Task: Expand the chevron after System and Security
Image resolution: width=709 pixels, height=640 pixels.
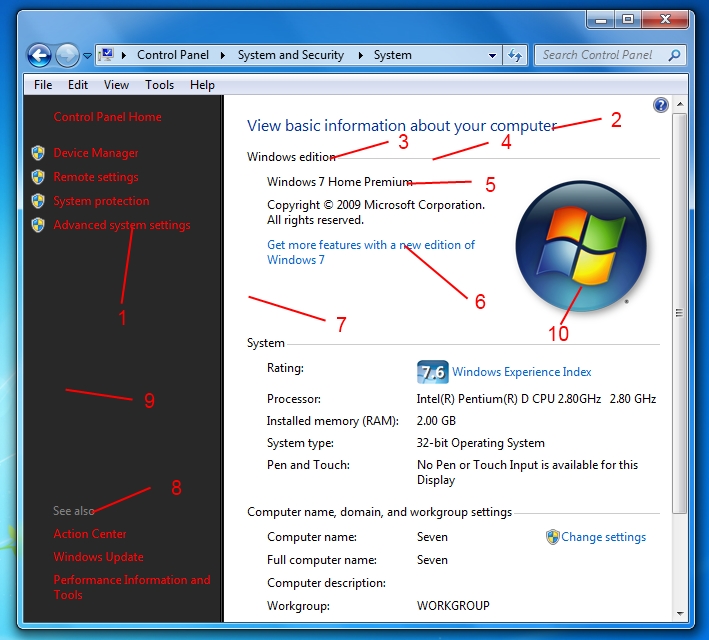Action: click(x=361, y=55)
